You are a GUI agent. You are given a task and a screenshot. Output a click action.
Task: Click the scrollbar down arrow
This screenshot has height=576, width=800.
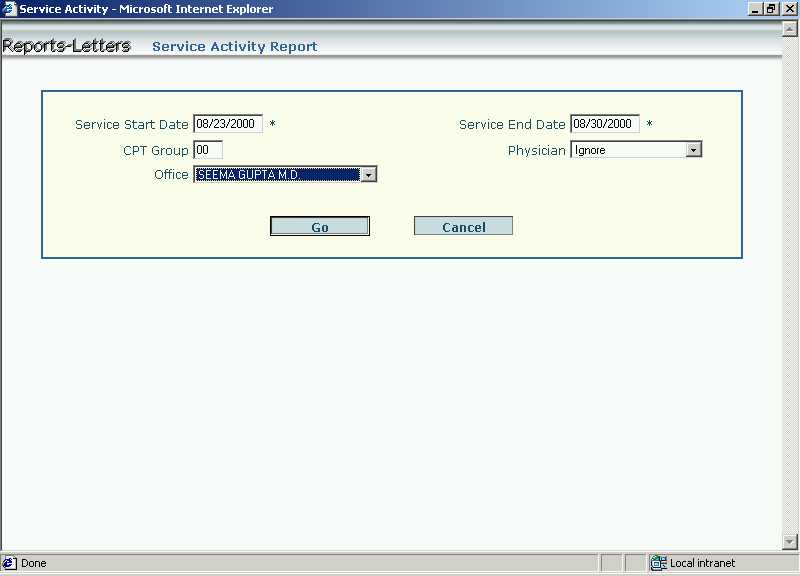[789, 541]
